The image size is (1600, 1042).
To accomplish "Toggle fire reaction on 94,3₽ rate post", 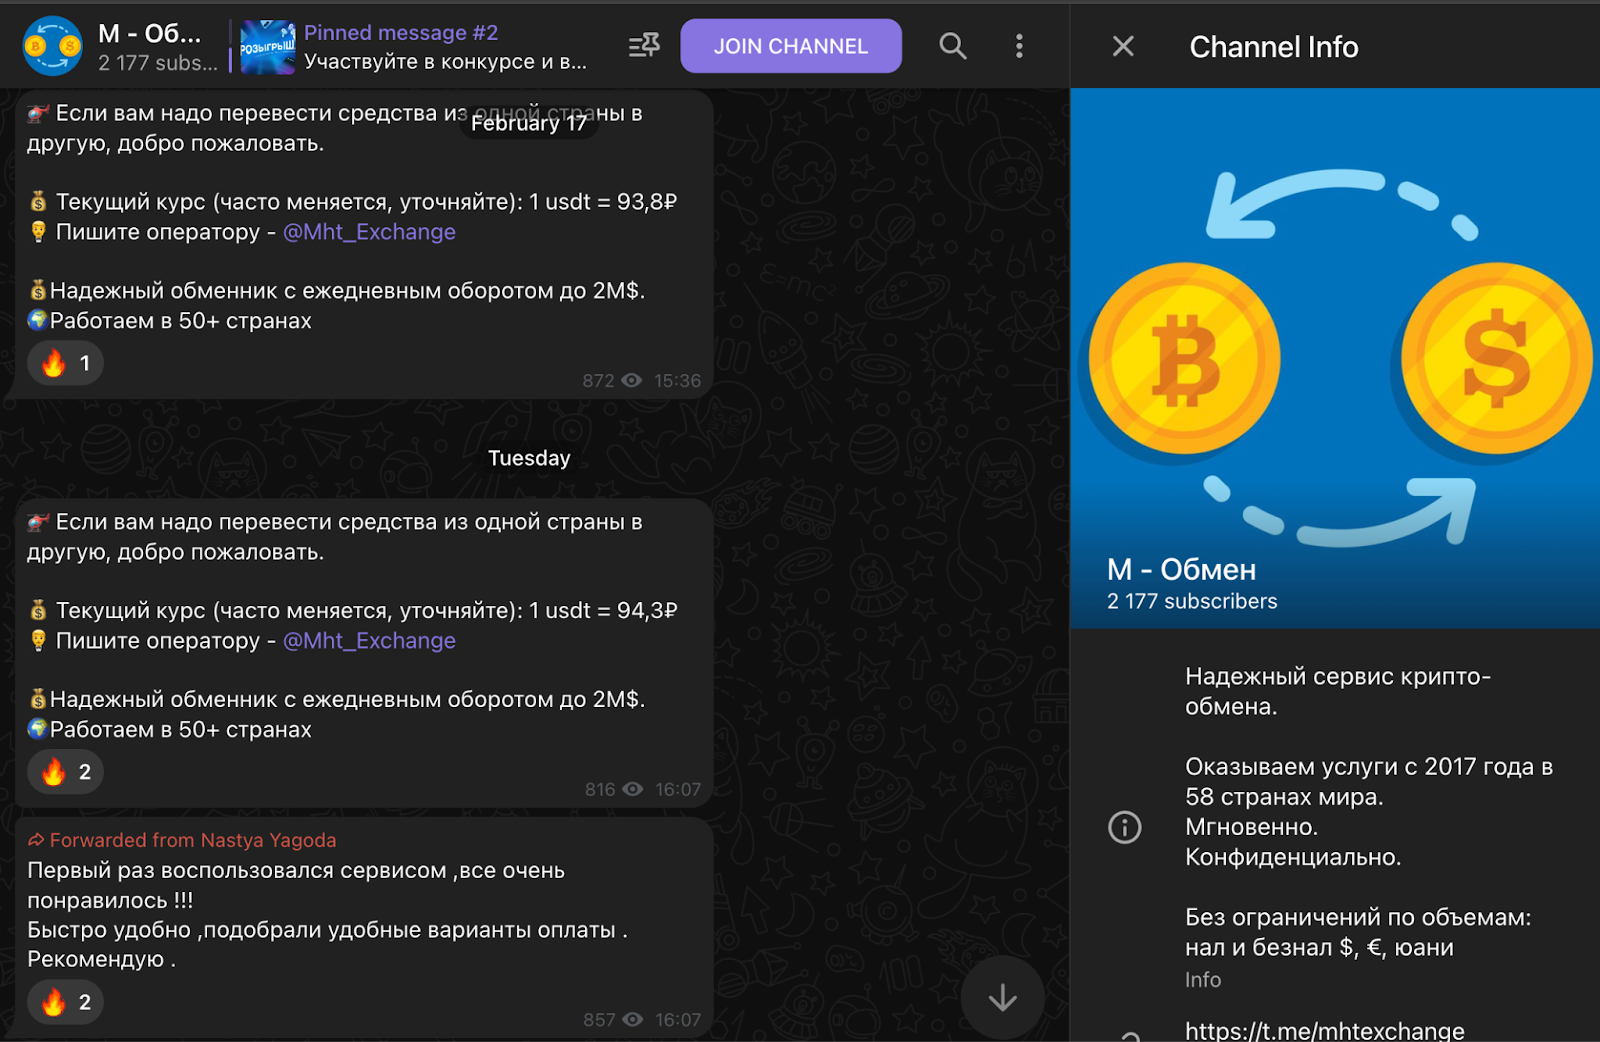I will point(66,772).
